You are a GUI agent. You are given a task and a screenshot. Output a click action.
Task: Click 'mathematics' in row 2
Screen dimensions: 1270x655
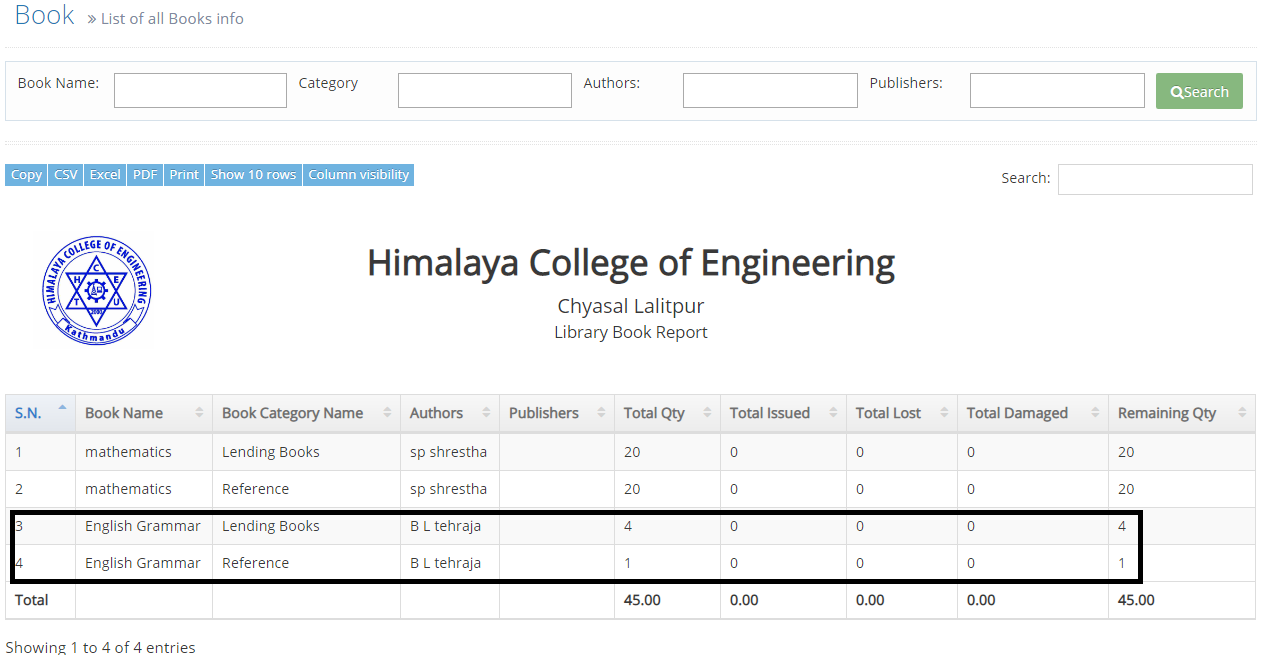(x=128, y=489)
